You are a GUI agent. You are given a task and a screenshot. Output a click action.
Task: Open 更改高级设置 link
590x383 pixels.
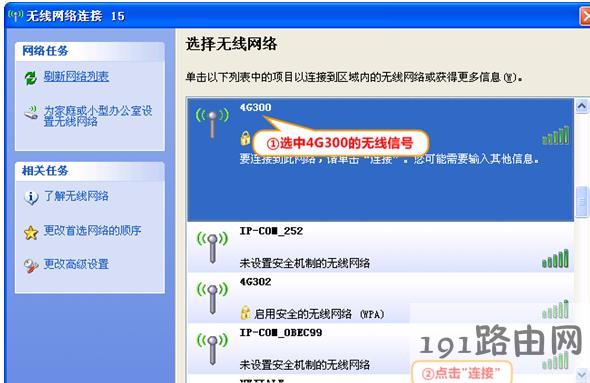pyautogui.click(x=76, y=264)
